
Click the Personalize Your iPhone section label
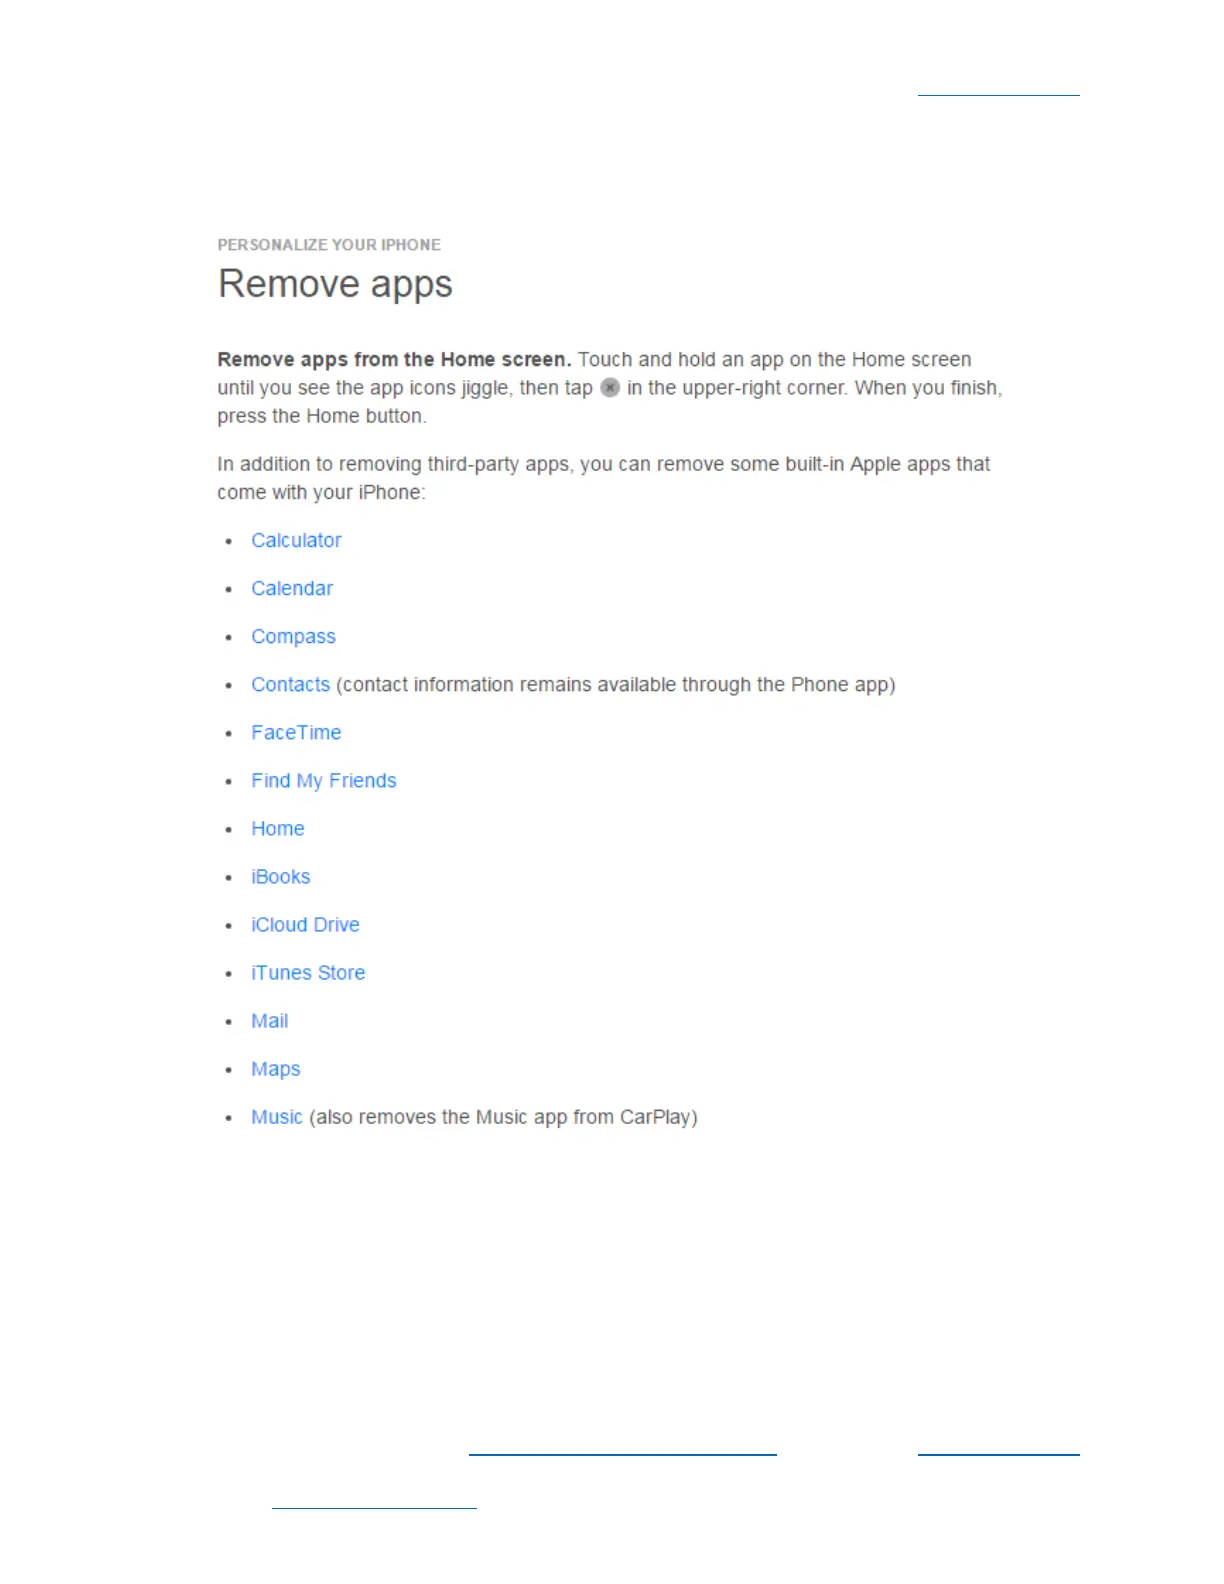click(x=329, y=244)
